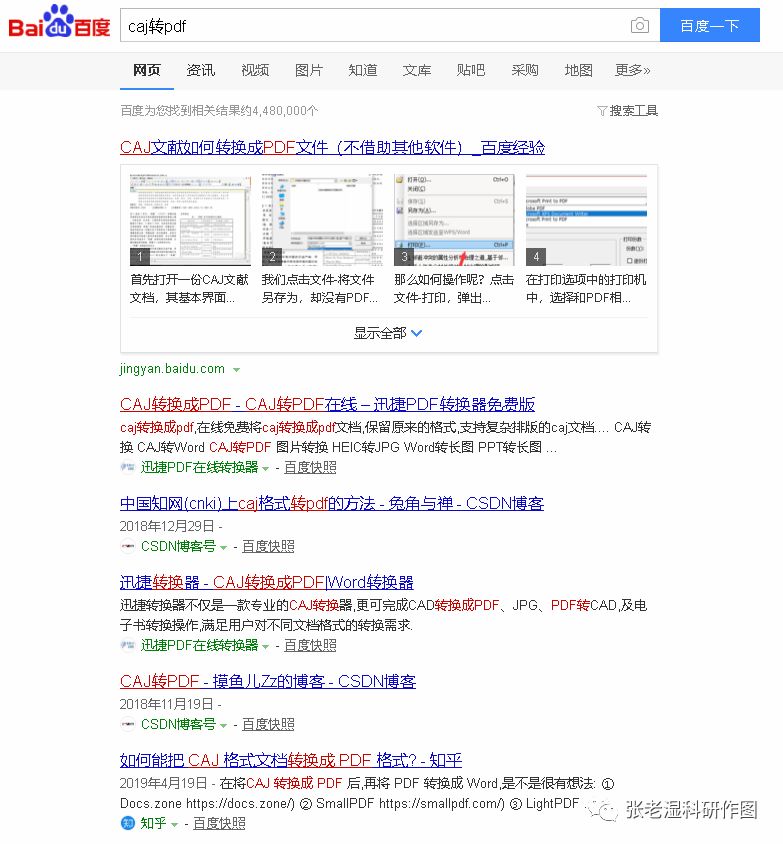
Task: Open the 采购 tab
Action: (525, 70)
